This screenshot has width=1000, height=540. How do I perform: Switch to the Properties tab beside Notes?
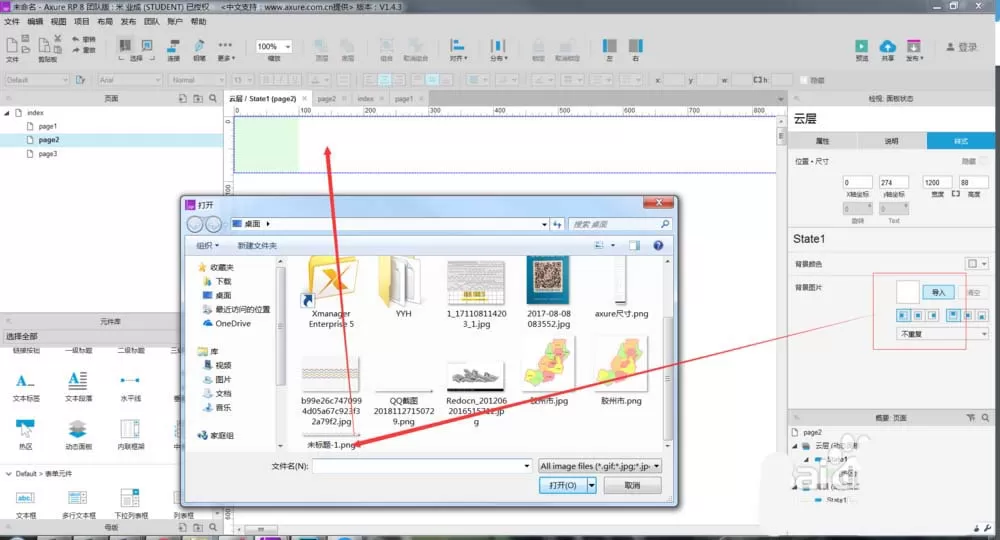point(822,141)
